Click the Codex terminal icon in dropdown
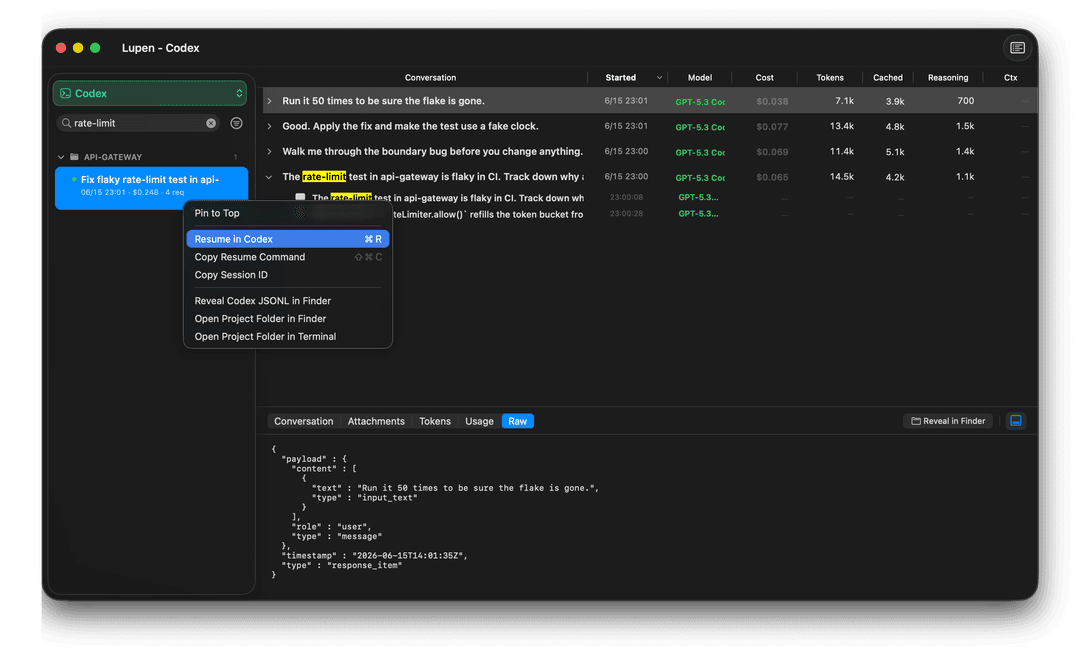1080x656 pixels. [65, 93]
